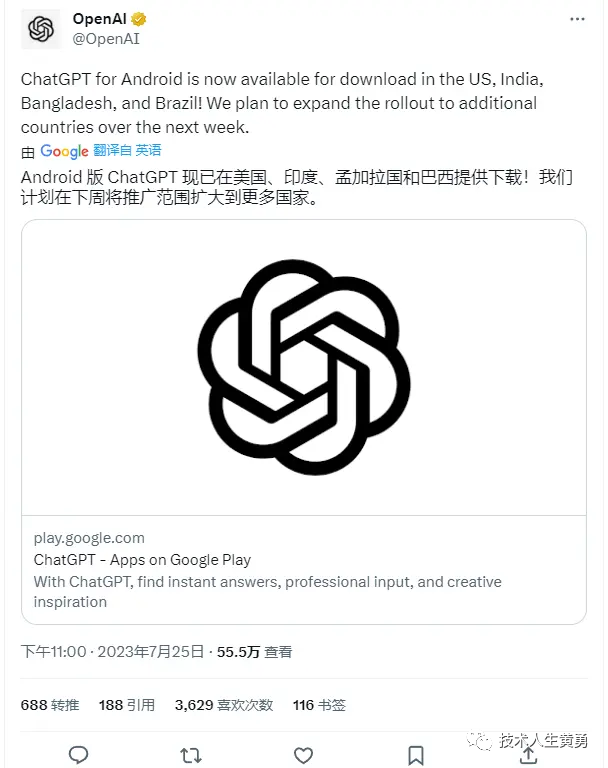Click the retweet arrows icon

click(190, 755)
